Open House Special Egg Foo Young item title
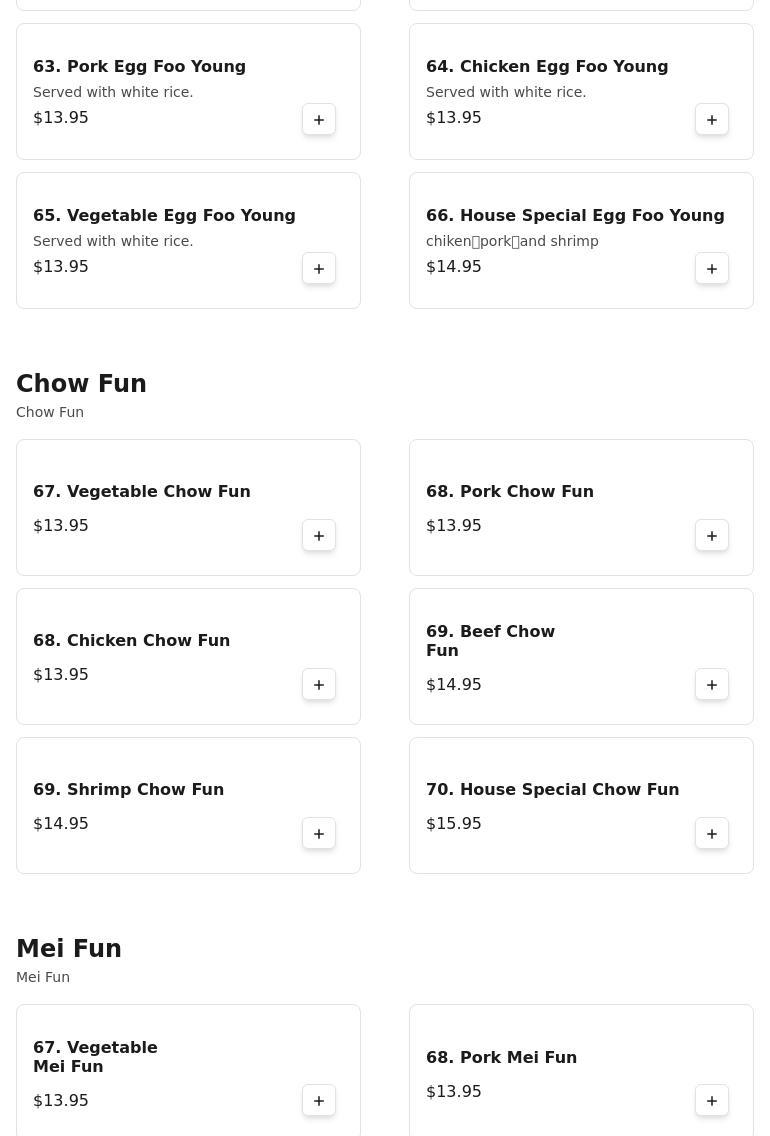The width and height of the screenshot is (770, 1136). point(575,215)
